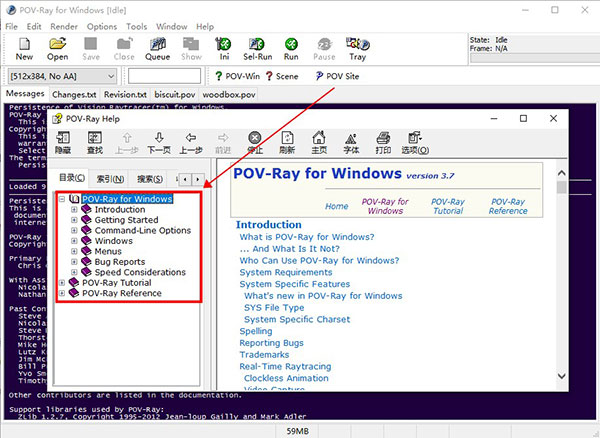
Task: Expand the Speed Considerations tree node
Action: pos(74,272)
